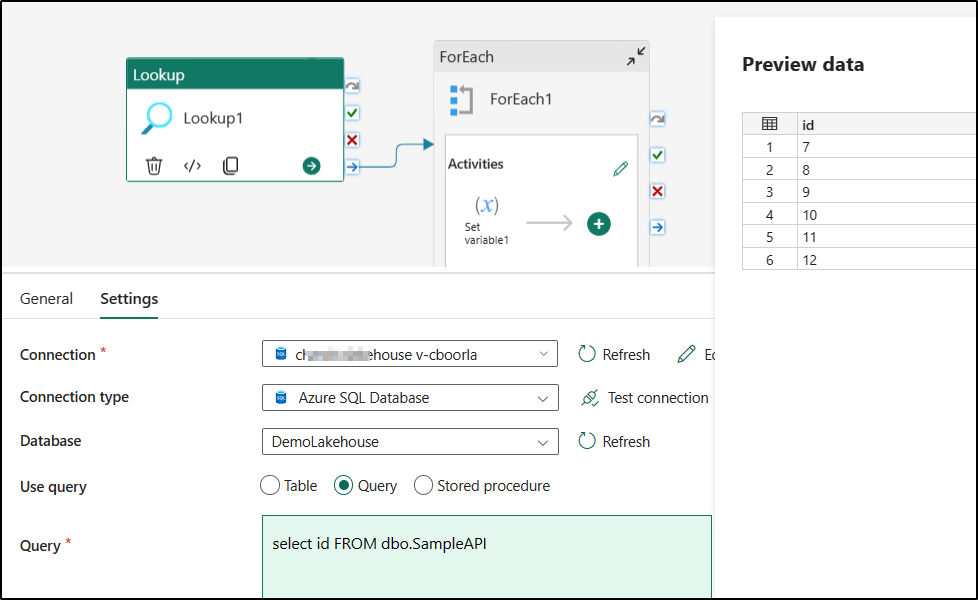The height and width of the screenshot is (600, 978).
Task: Open Database dropdown DemoLakehouse
Action: coord(410,442)
